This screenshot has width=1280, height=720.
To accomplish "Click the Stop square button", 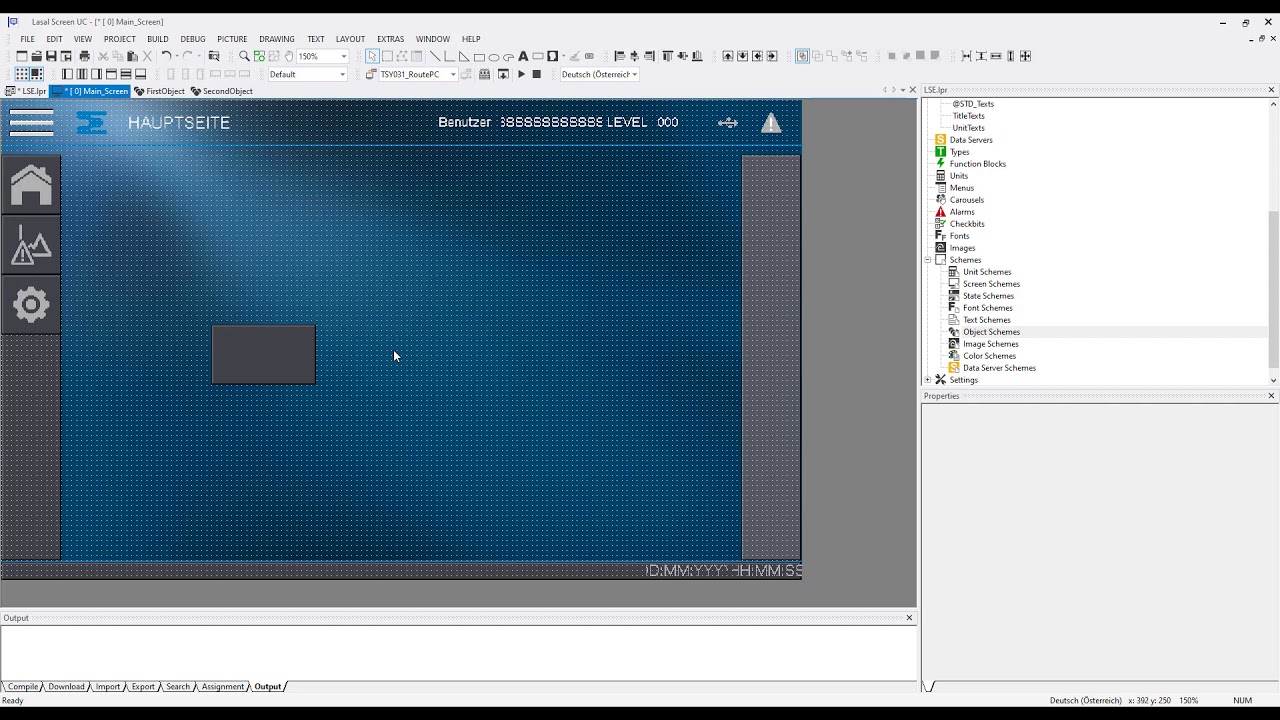I will click(536, 74).
